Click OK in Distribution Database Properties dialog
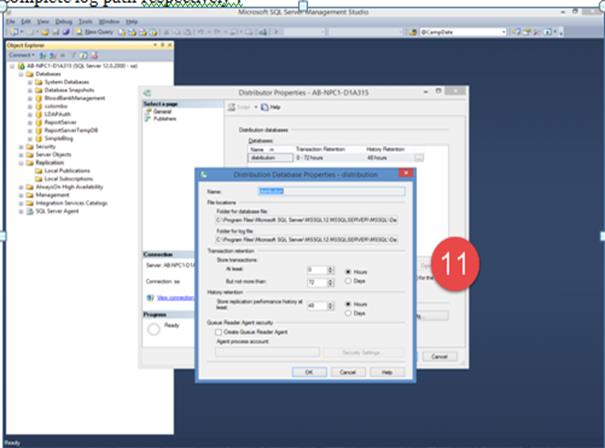 309,372
